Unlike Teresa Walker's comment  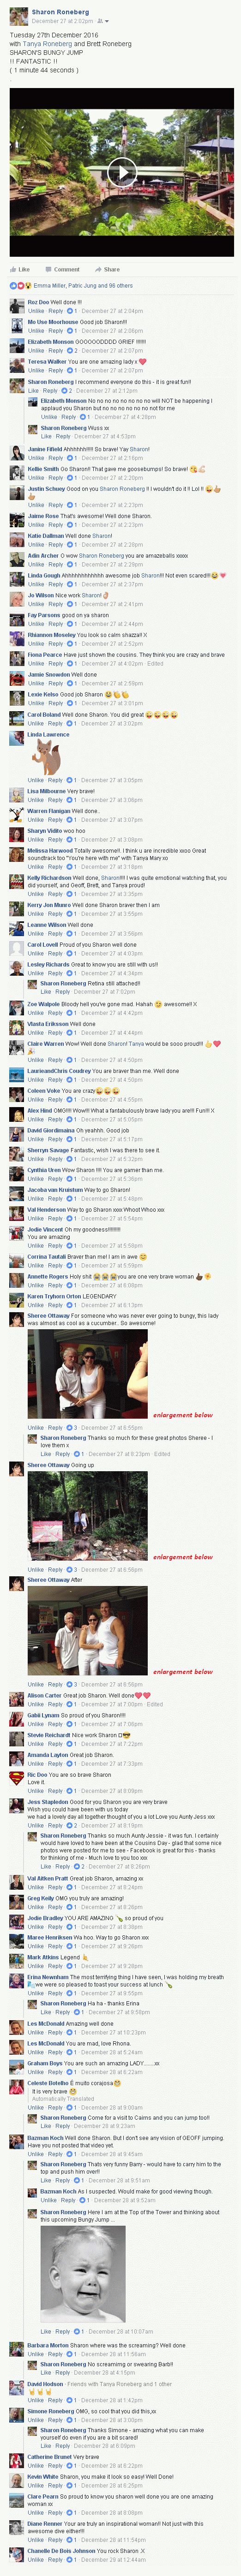(36, 370)
